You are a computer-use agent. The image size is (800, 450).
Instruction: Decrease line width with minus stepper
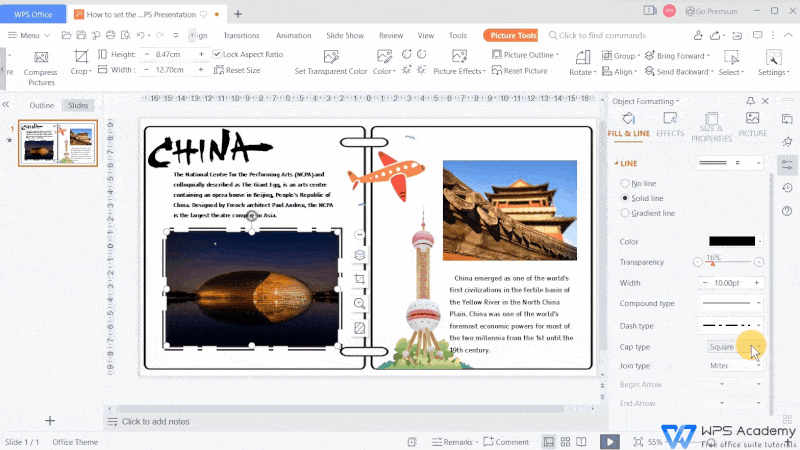pos(705,283)
